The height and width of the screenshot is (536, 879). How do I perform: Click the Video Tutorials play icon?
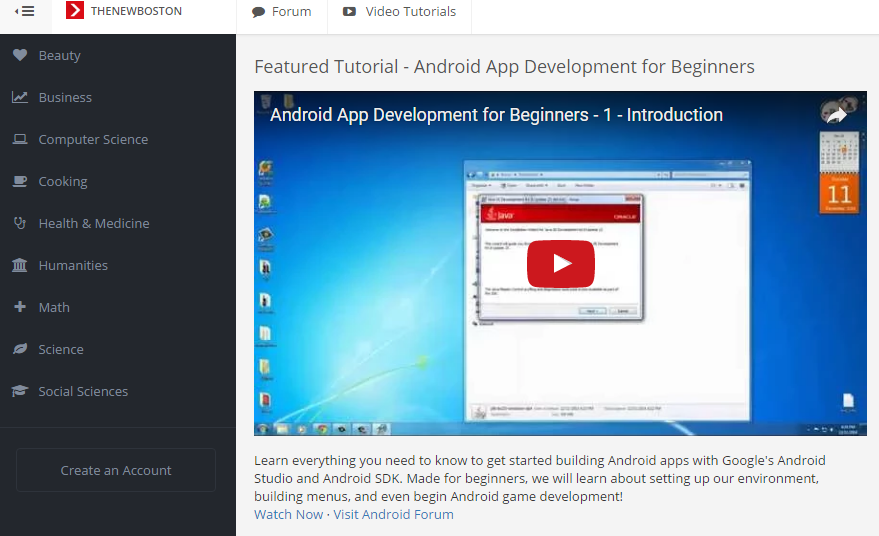tap(349, 11)
